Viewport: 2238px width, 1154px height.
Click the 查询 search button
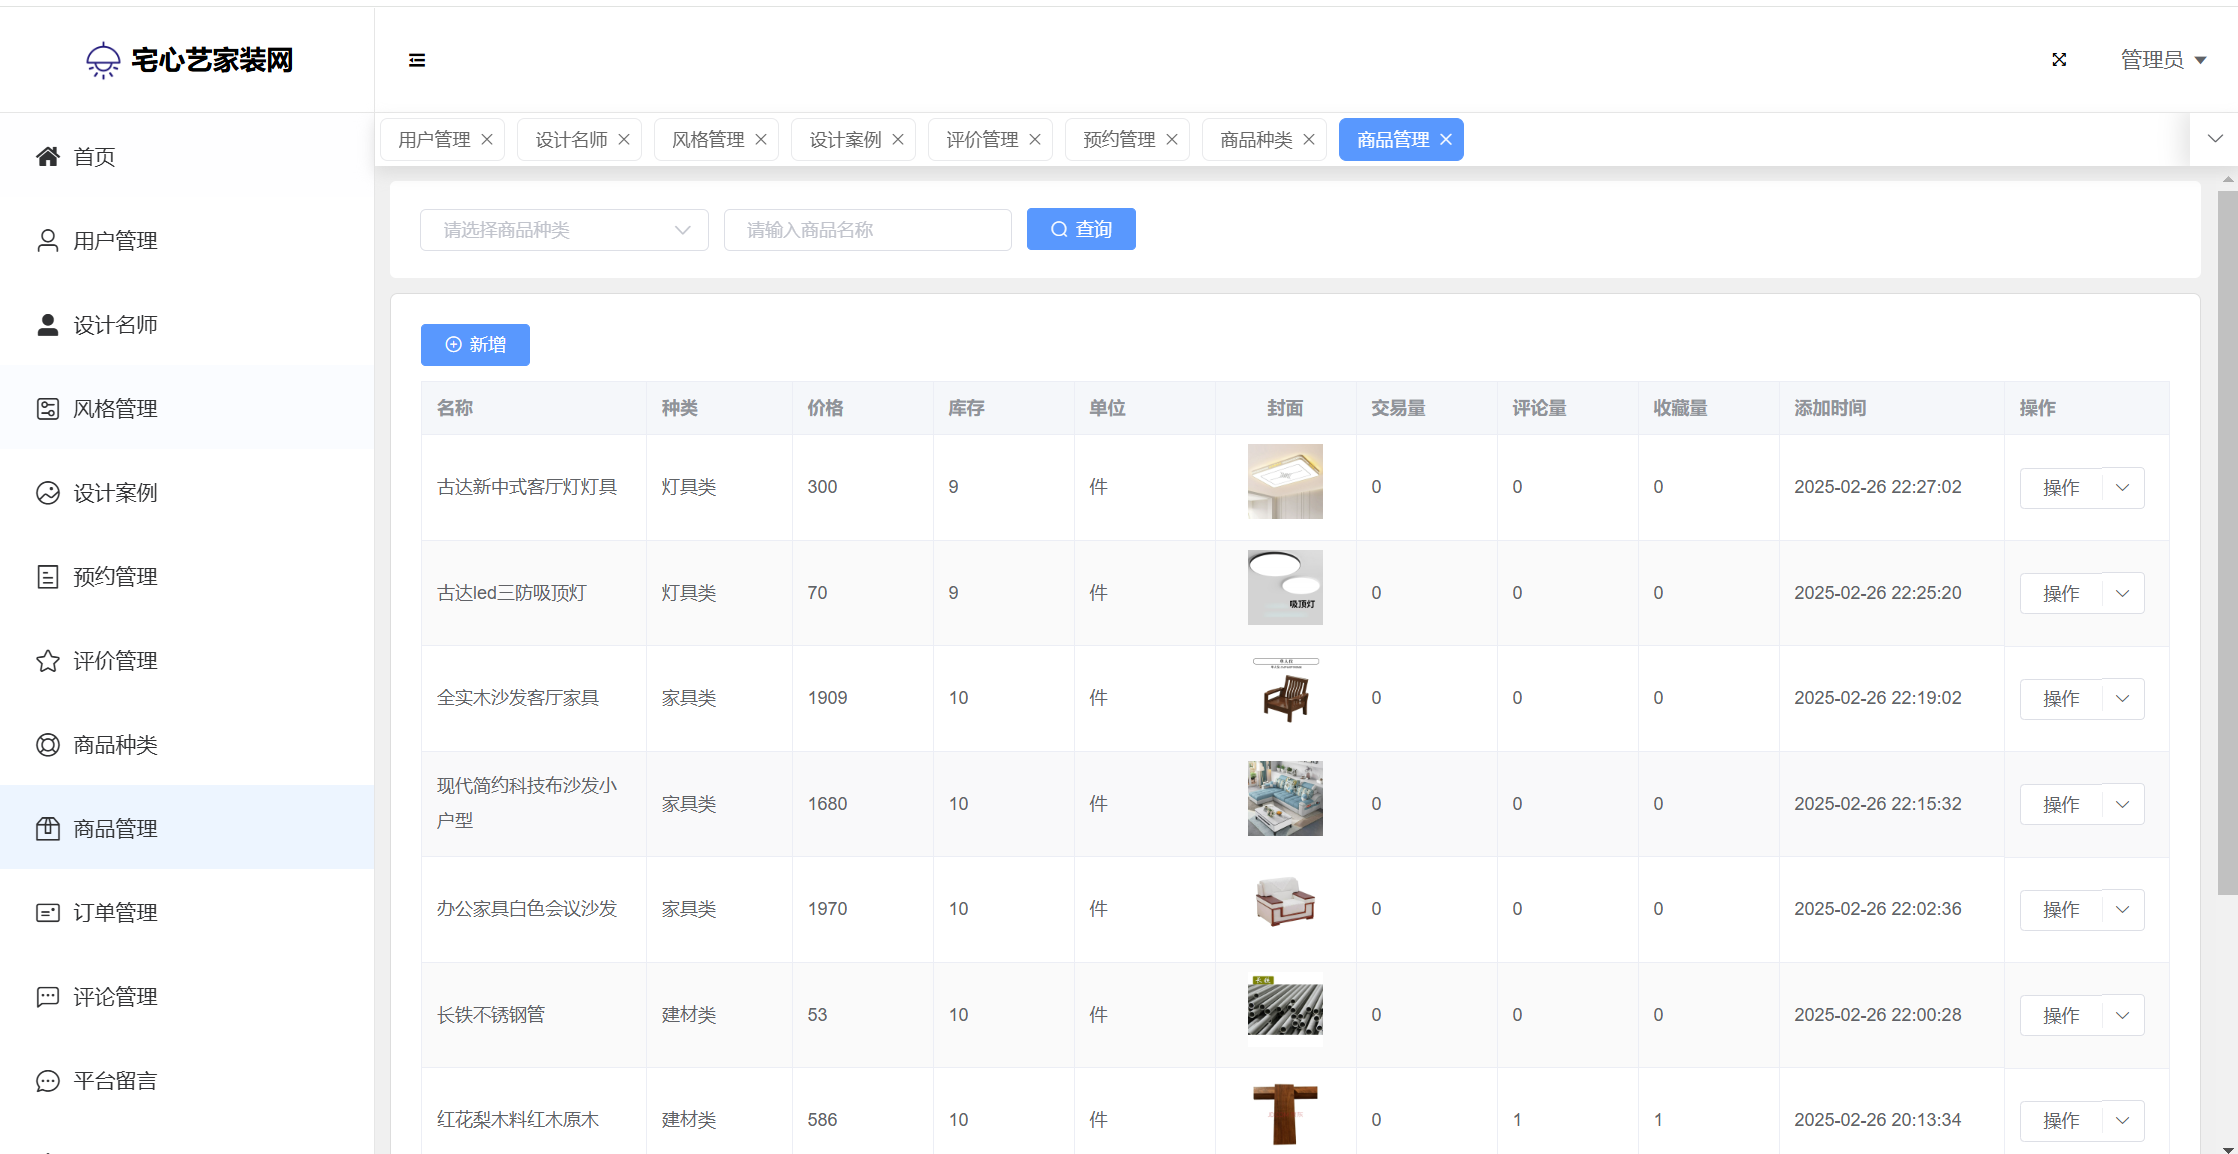tap(1081, 230)
